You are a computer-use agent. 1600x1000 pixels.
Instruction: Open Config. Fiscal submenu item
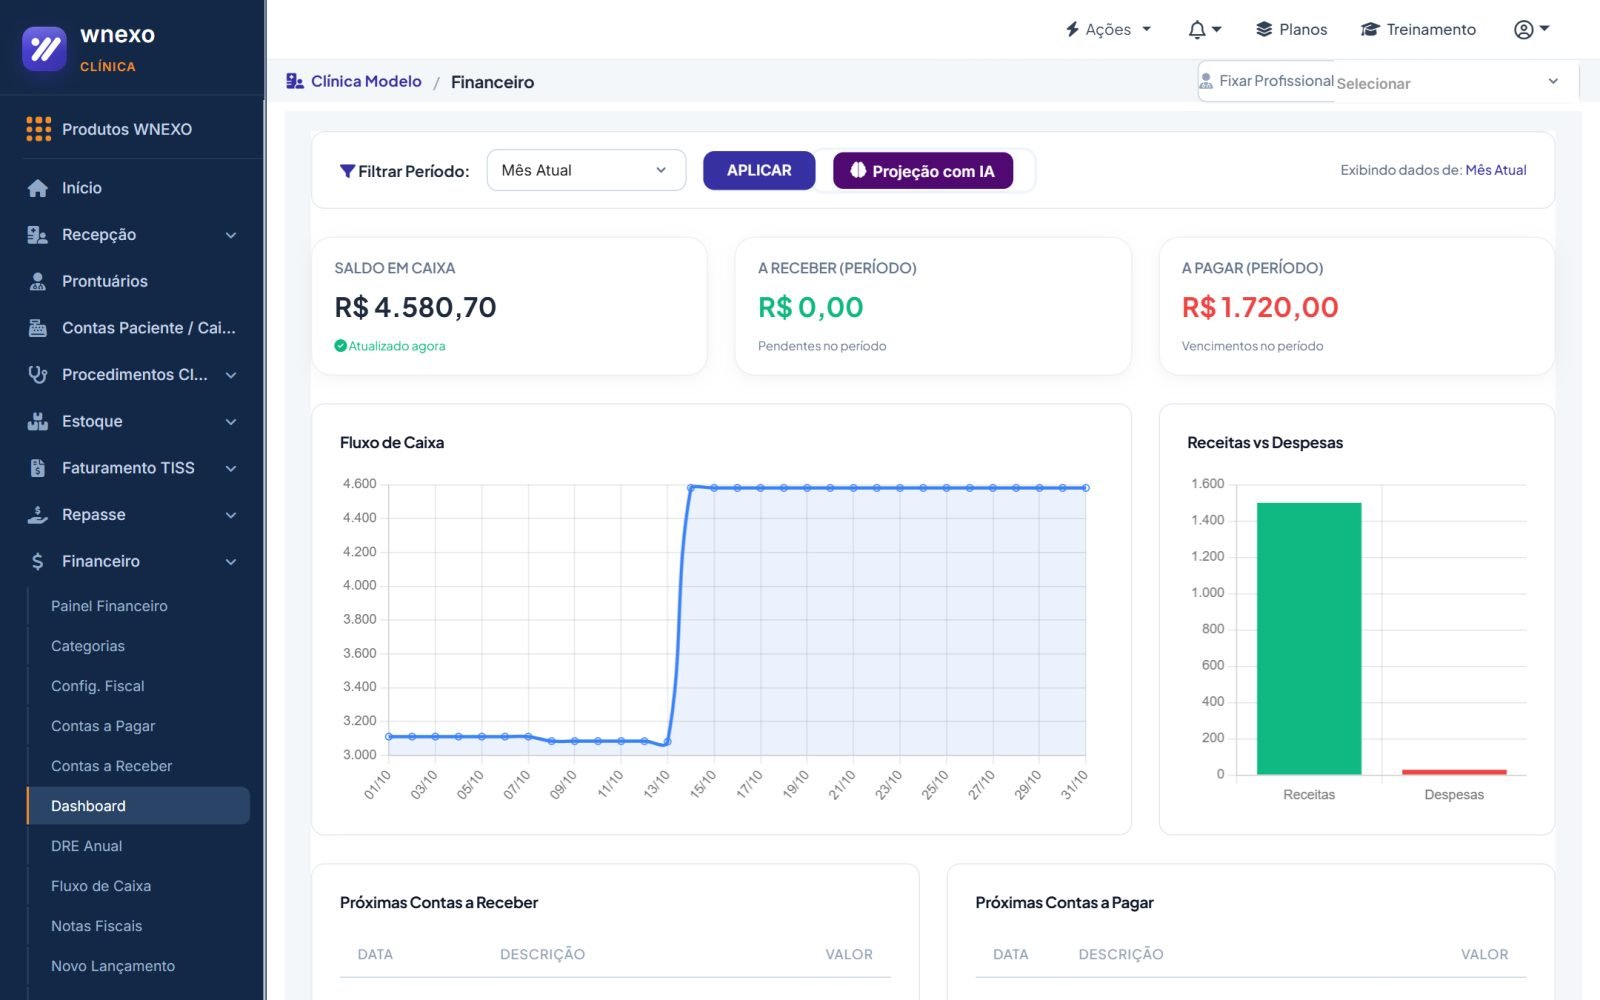point(98,686)
